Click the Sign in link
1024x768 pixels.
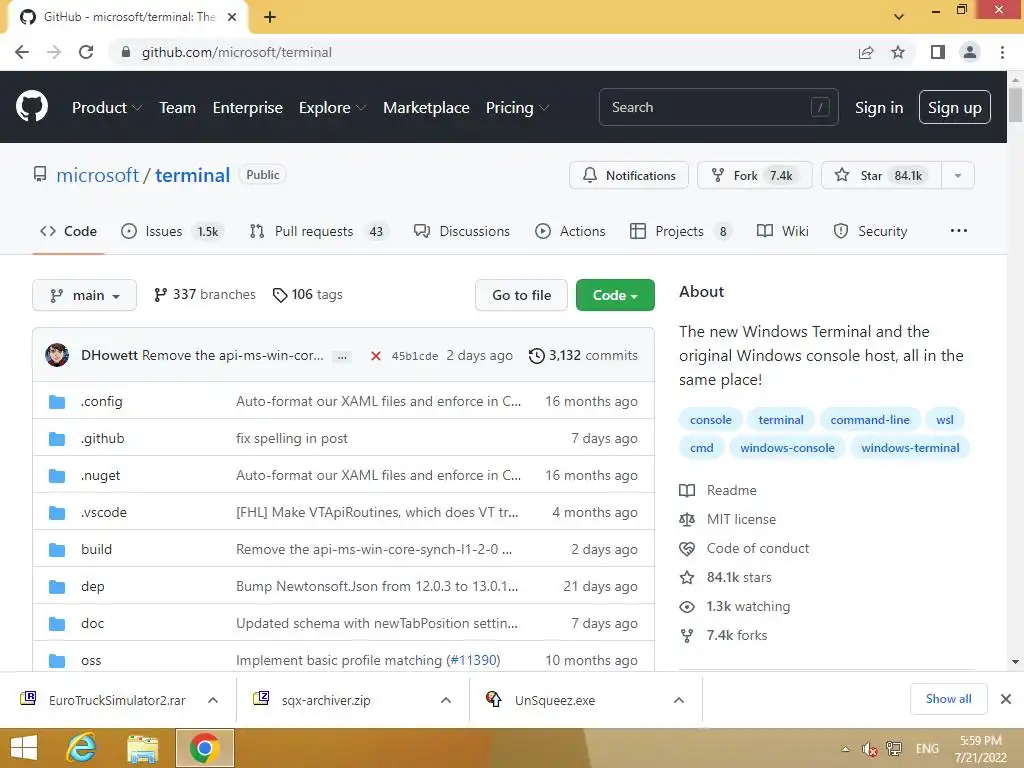pos(879,108)
